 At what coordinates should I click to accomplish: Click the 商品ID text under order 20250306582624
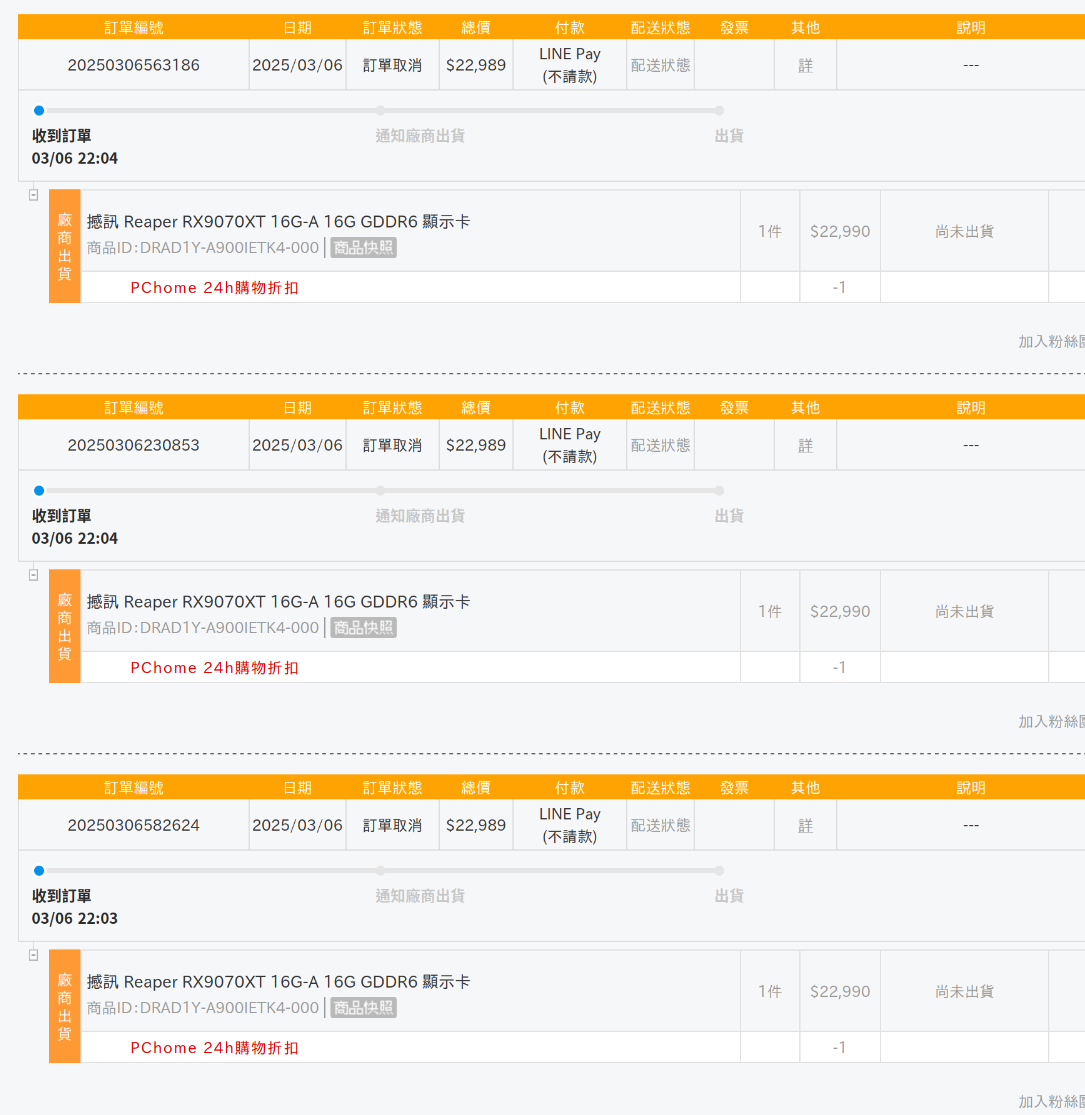[x=203, y=1008]
